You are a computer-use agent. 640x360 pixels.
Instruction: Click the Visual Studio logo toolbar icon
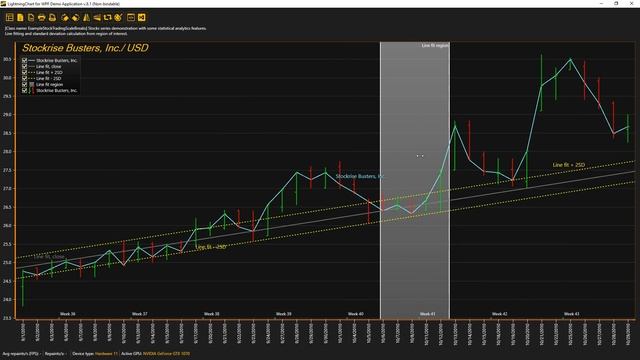pos(142,18)
